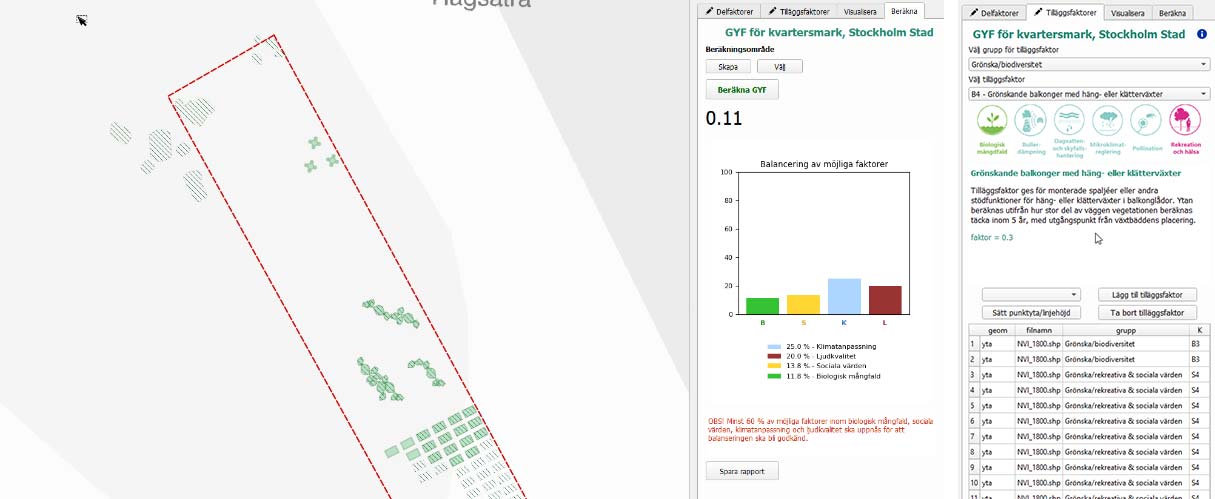Select the Pollination icon

(1146, 122)
